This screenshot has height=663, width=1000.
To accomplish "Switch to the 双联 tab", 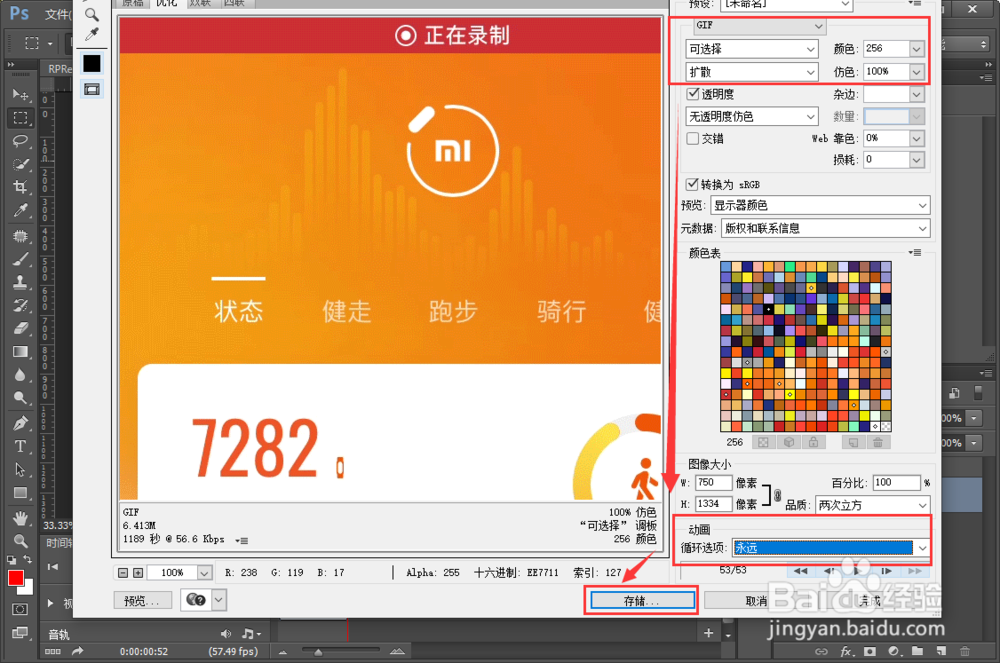I will coord(201,3).
